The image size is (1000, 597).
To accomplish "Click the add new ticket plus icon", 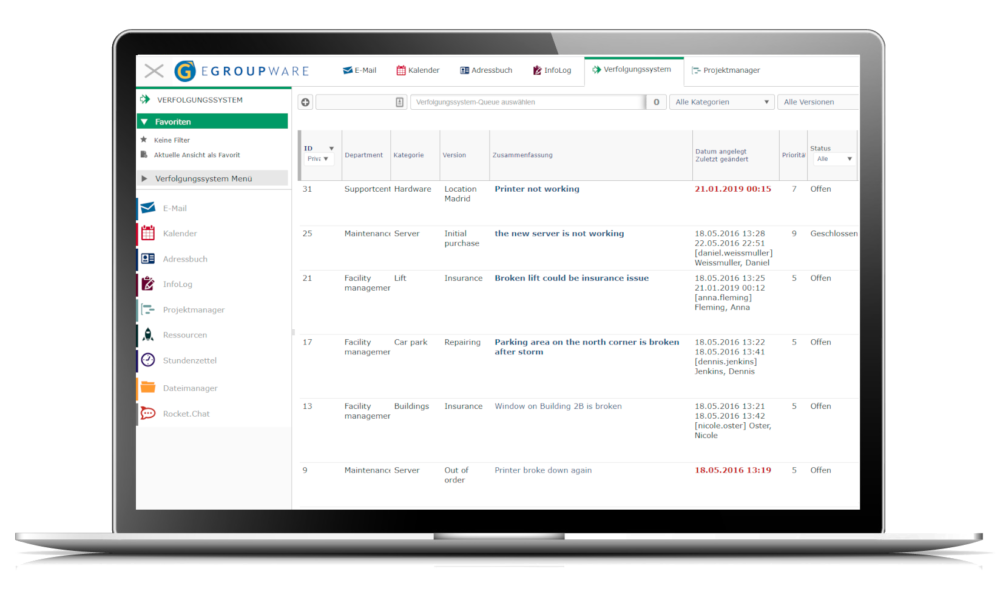I will click(305, 102).
